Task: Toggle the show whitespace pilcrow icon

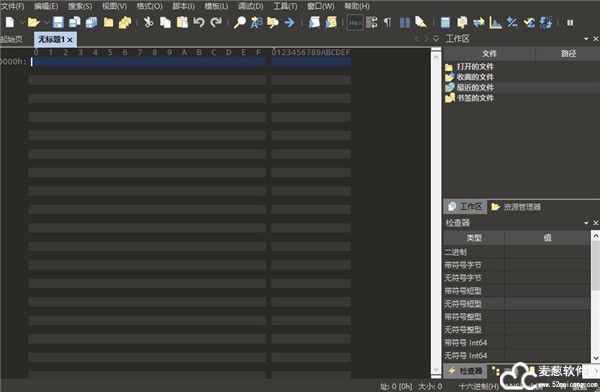Action: pos(387,23)
